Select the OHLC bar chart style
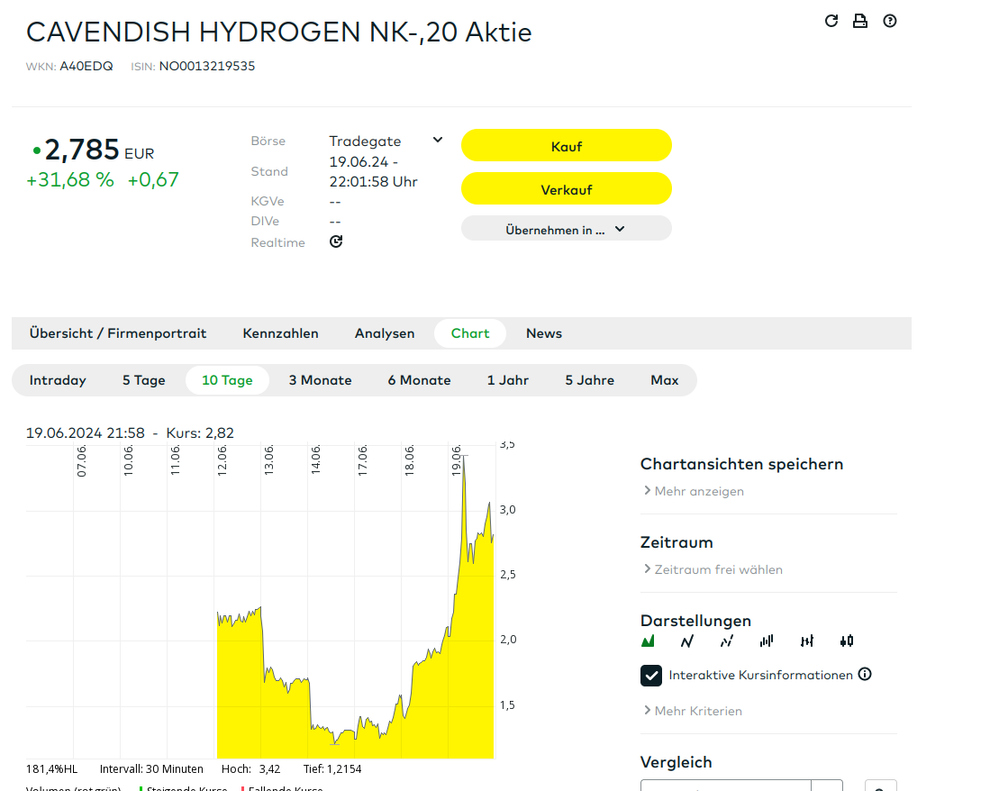Screen dimensions: 999x791 tap(807, 641)
